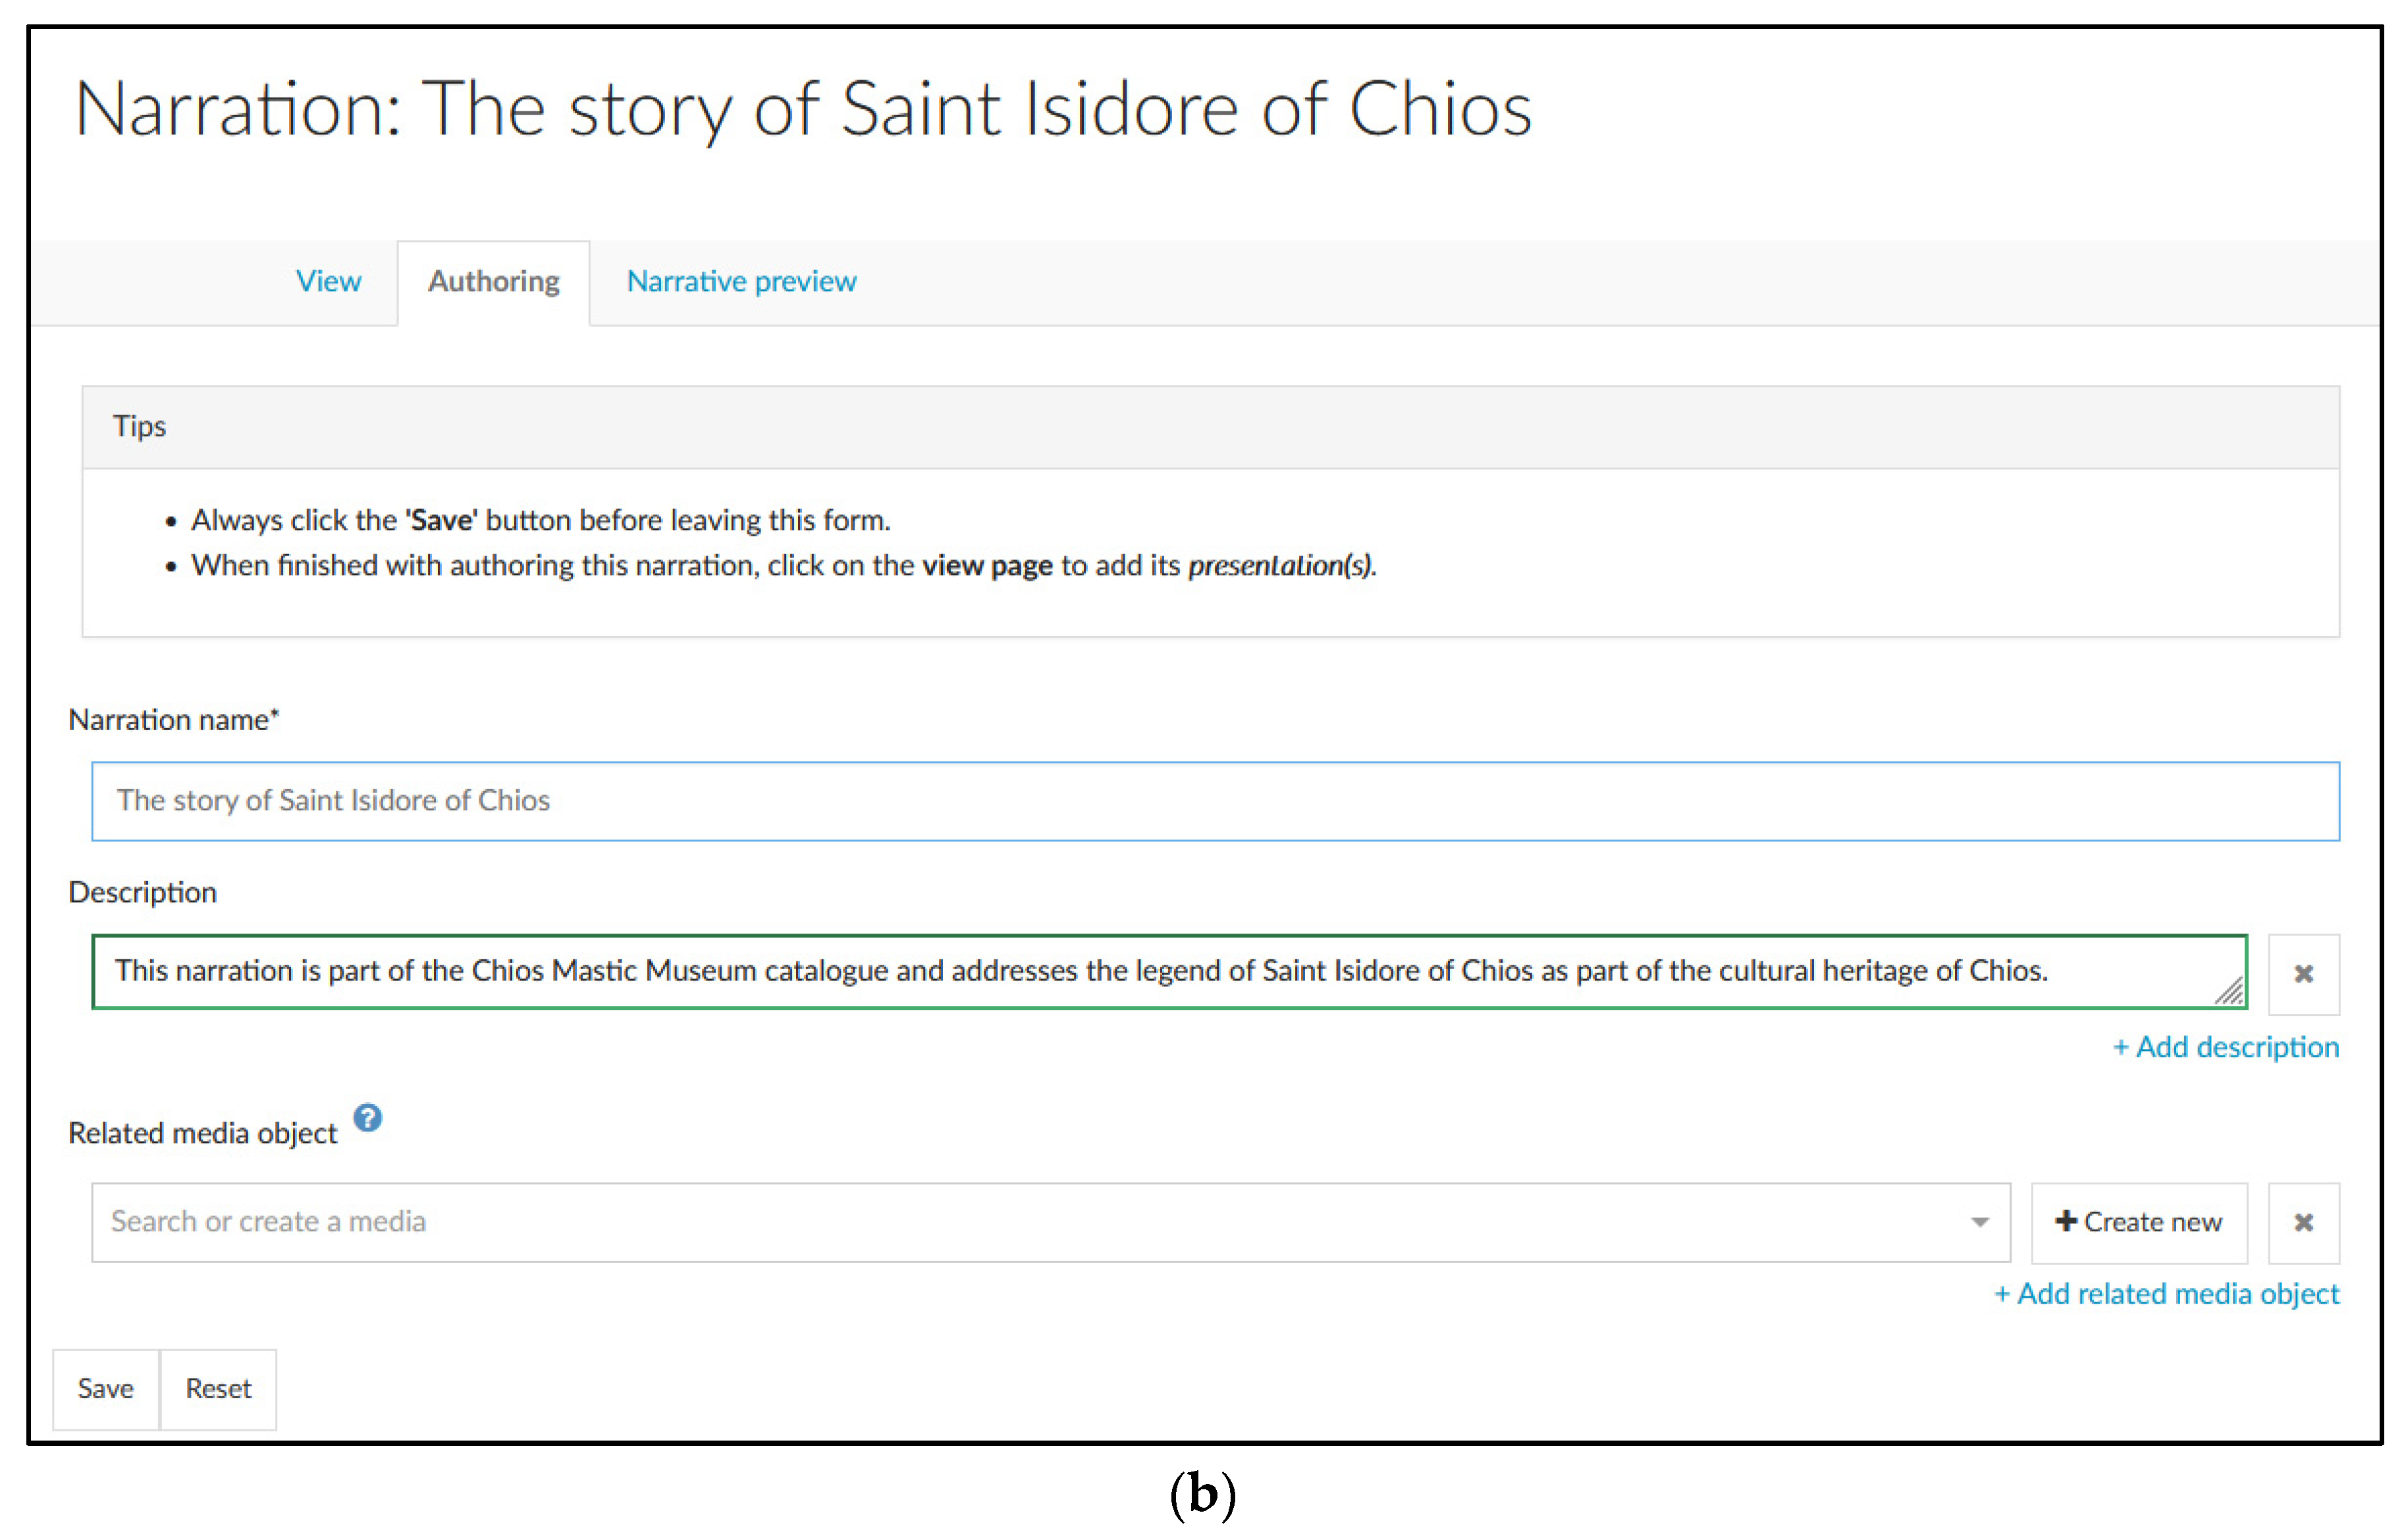The image size is (2404, 1540).
Task: Click the Narration page title heading
Action: pos(802,108)
